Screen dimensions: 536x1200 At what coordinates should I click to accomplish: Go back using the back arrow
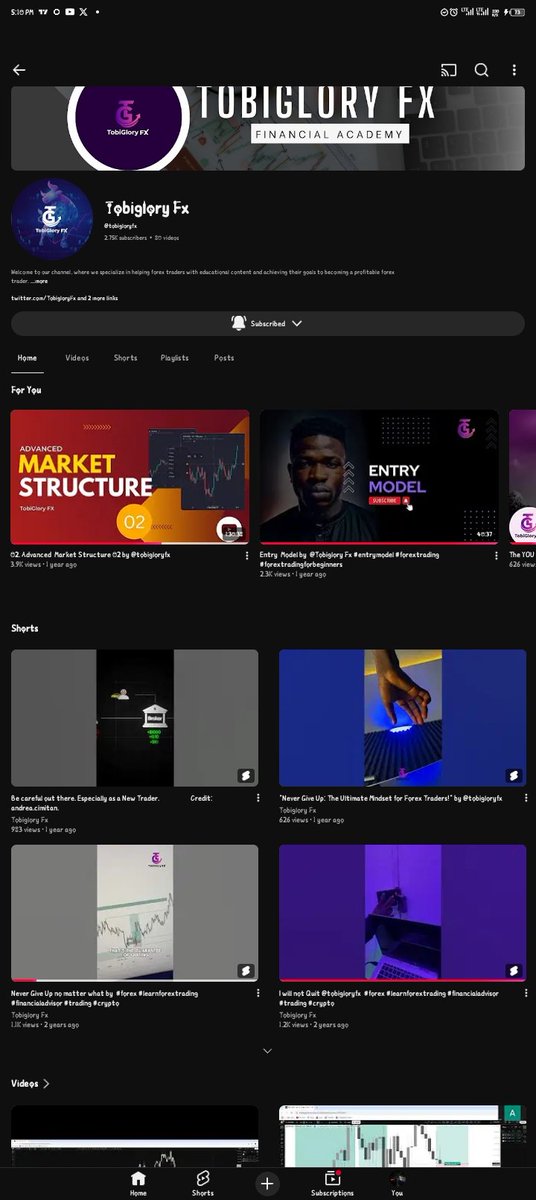(19, 70)
